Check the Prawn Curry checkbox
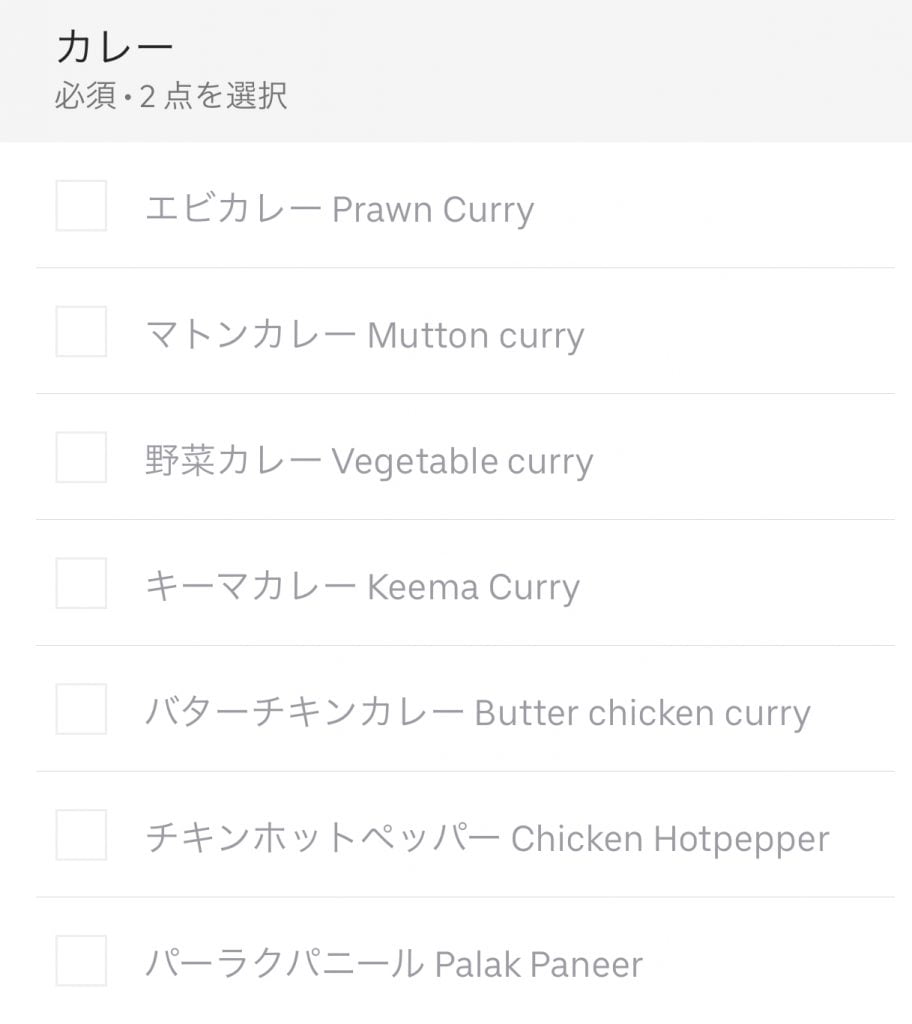 click(x=81, y=206)
